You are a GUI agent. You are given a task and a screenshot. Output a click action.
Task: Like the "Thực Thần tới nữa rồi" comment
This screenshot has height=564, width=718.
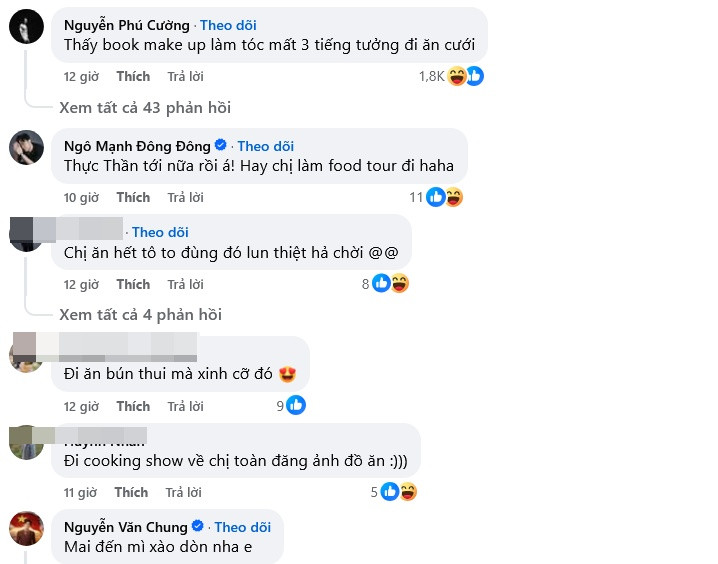click(132, 197)
